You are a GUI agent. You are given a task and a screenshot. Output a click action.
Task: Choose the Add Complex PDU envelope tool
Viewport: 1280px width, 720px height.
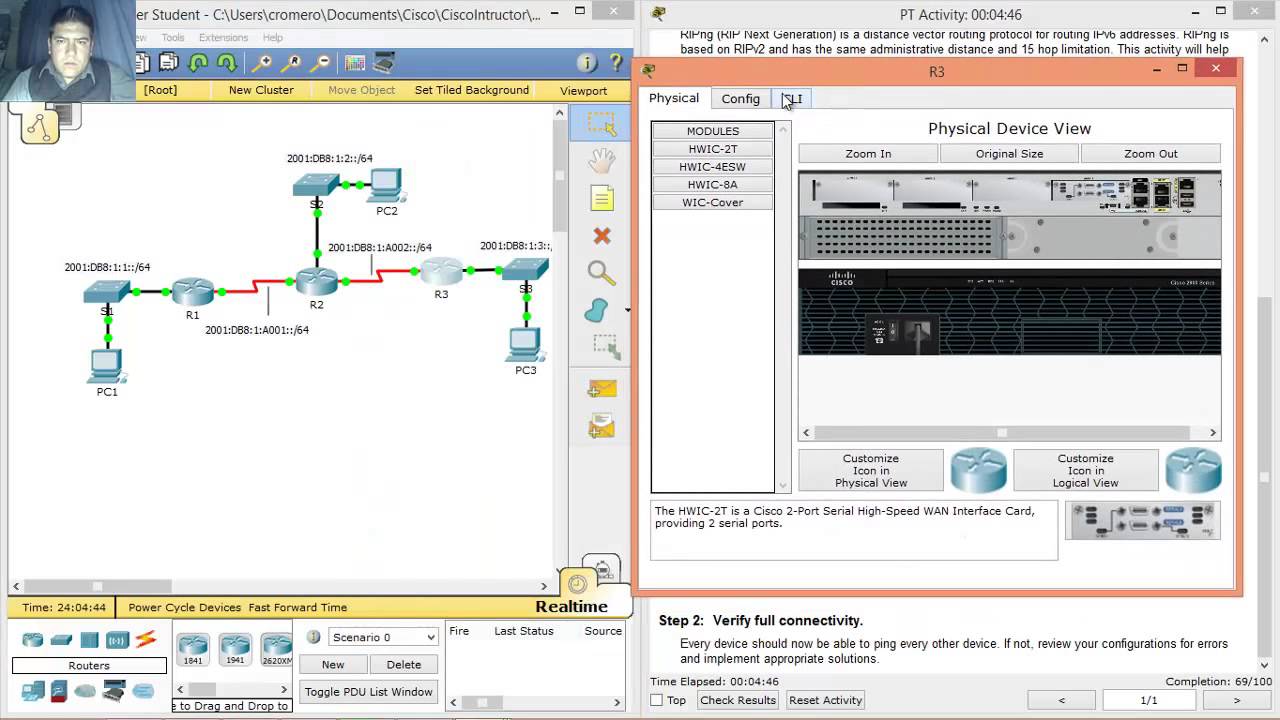pos(601,427)
